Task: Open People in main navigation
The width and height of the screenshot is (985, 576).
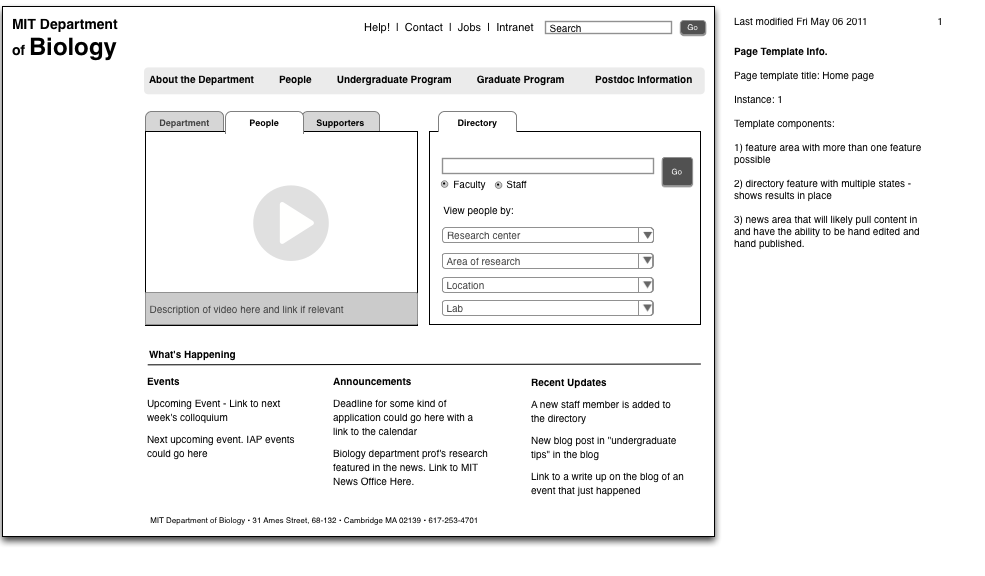Action: click(295, 79)
